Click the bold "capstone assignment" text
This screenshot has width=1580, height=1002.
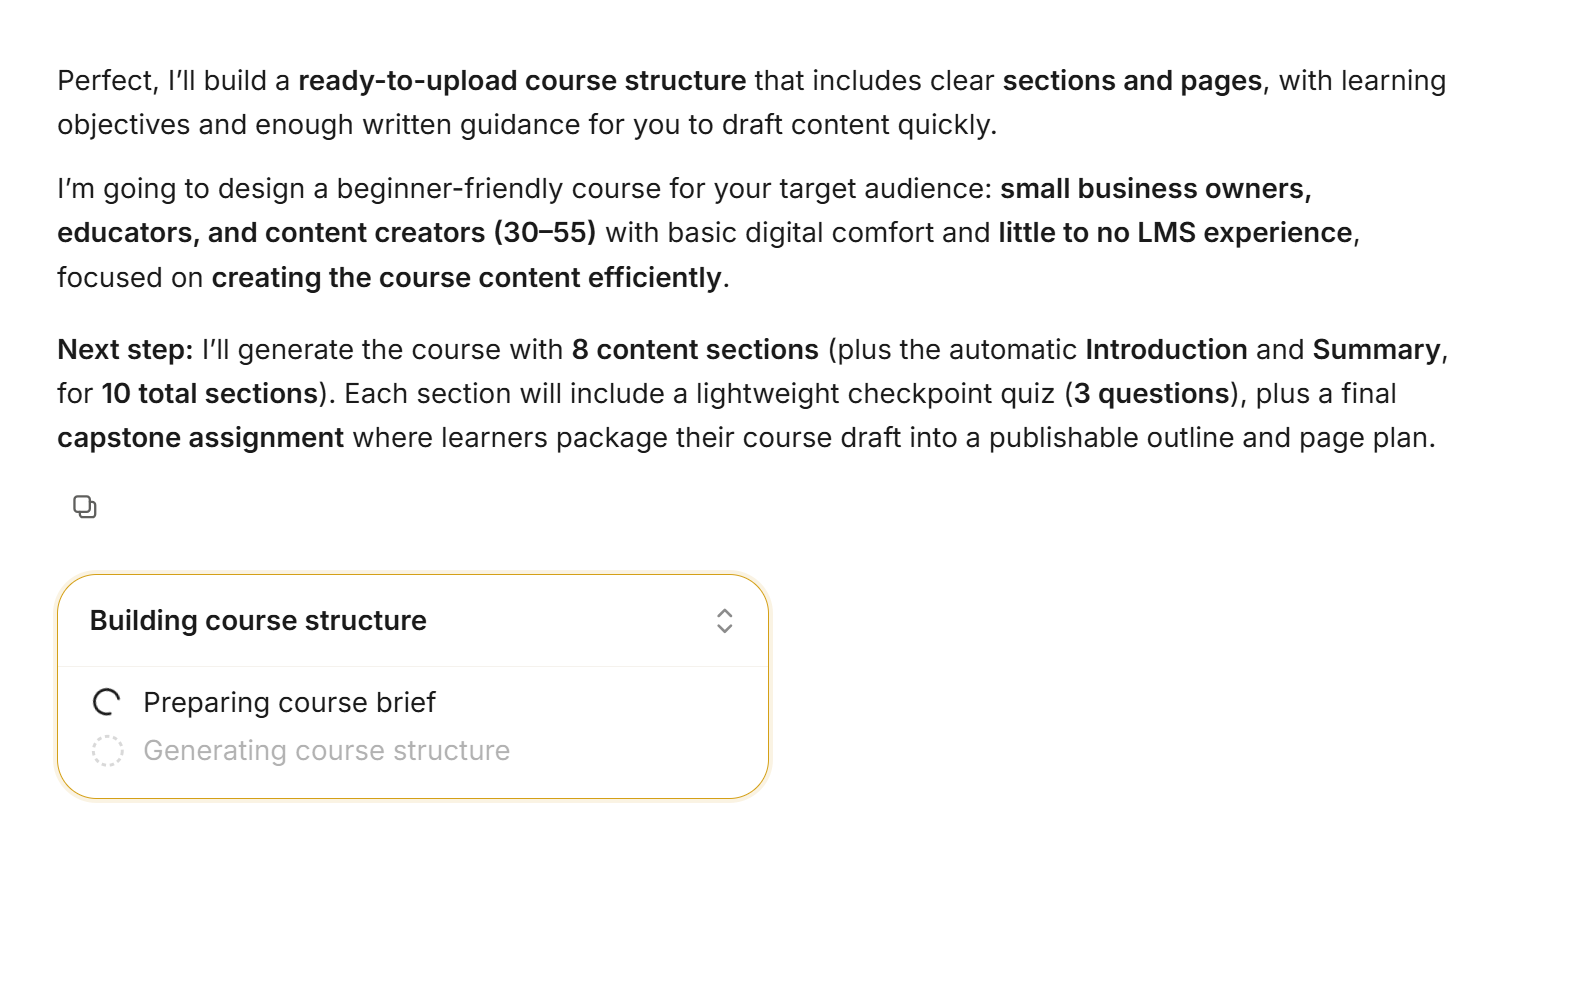pos(200,438)
